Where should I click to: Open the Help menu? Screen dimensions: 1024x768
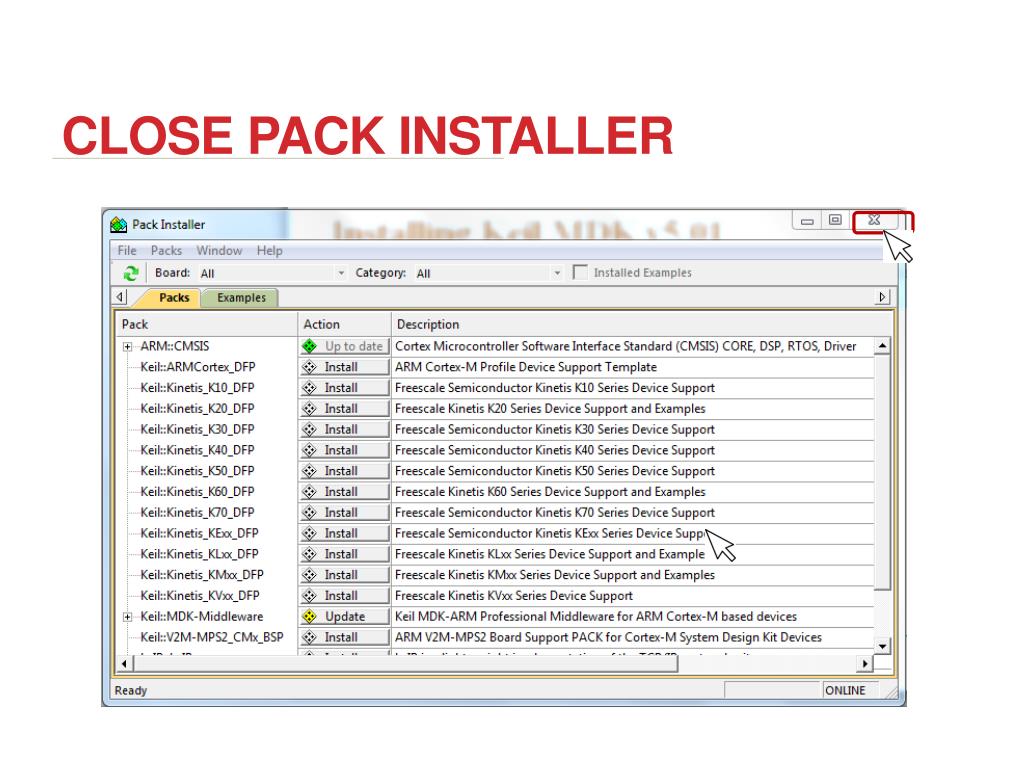coord(270,251)
